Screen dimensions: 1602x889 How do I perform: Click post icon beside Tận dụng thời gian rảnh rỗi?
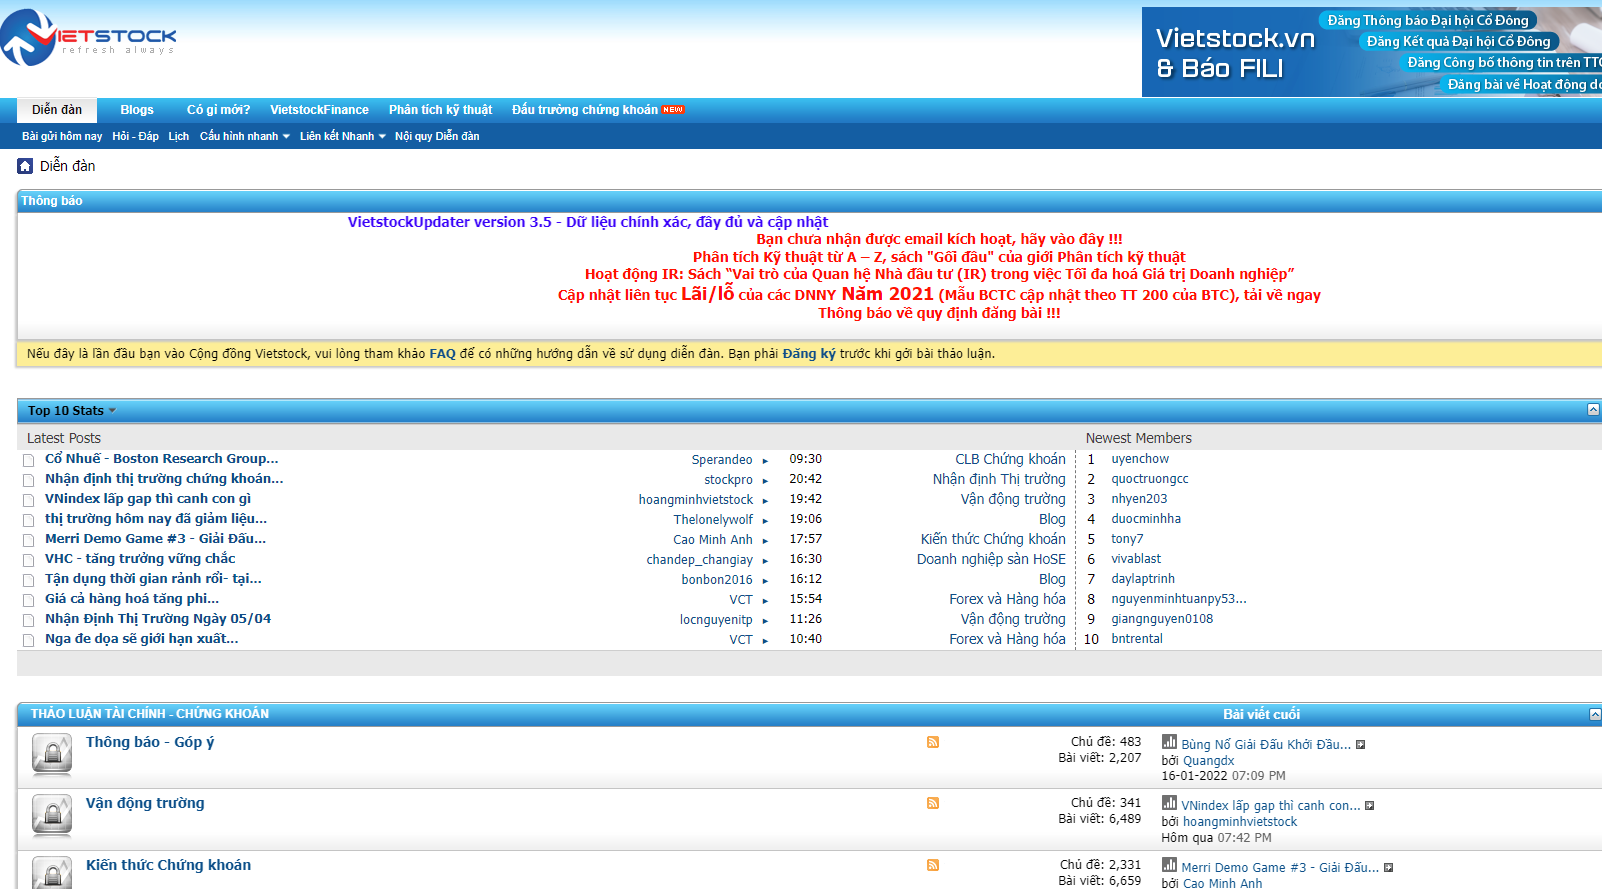(x=29, y=580)
